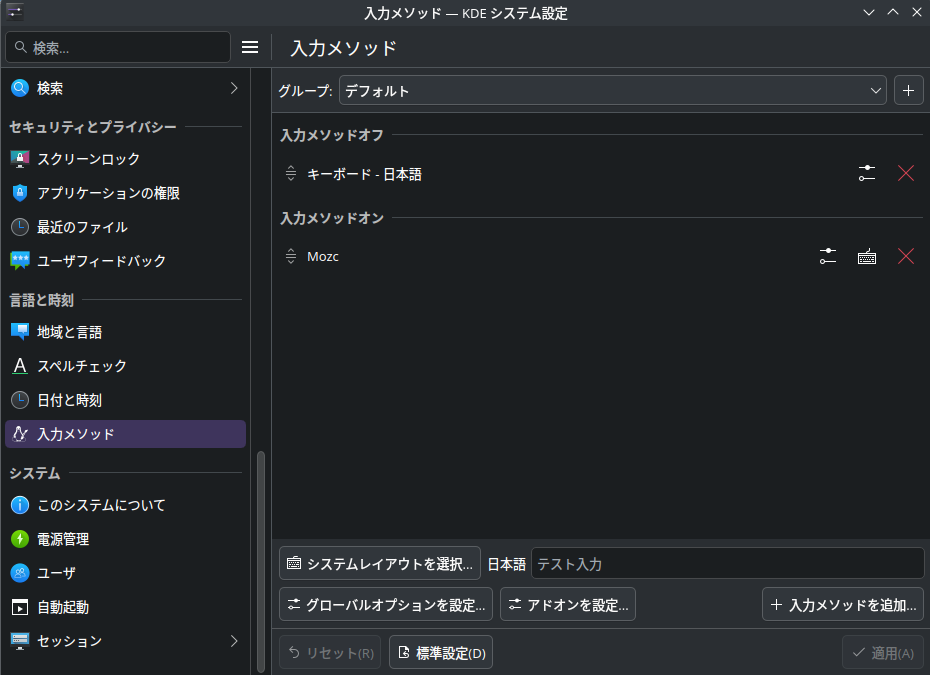930x675 pixels.
Task: Remove キーボード - 日本語 input method
Action: point(906,173)
